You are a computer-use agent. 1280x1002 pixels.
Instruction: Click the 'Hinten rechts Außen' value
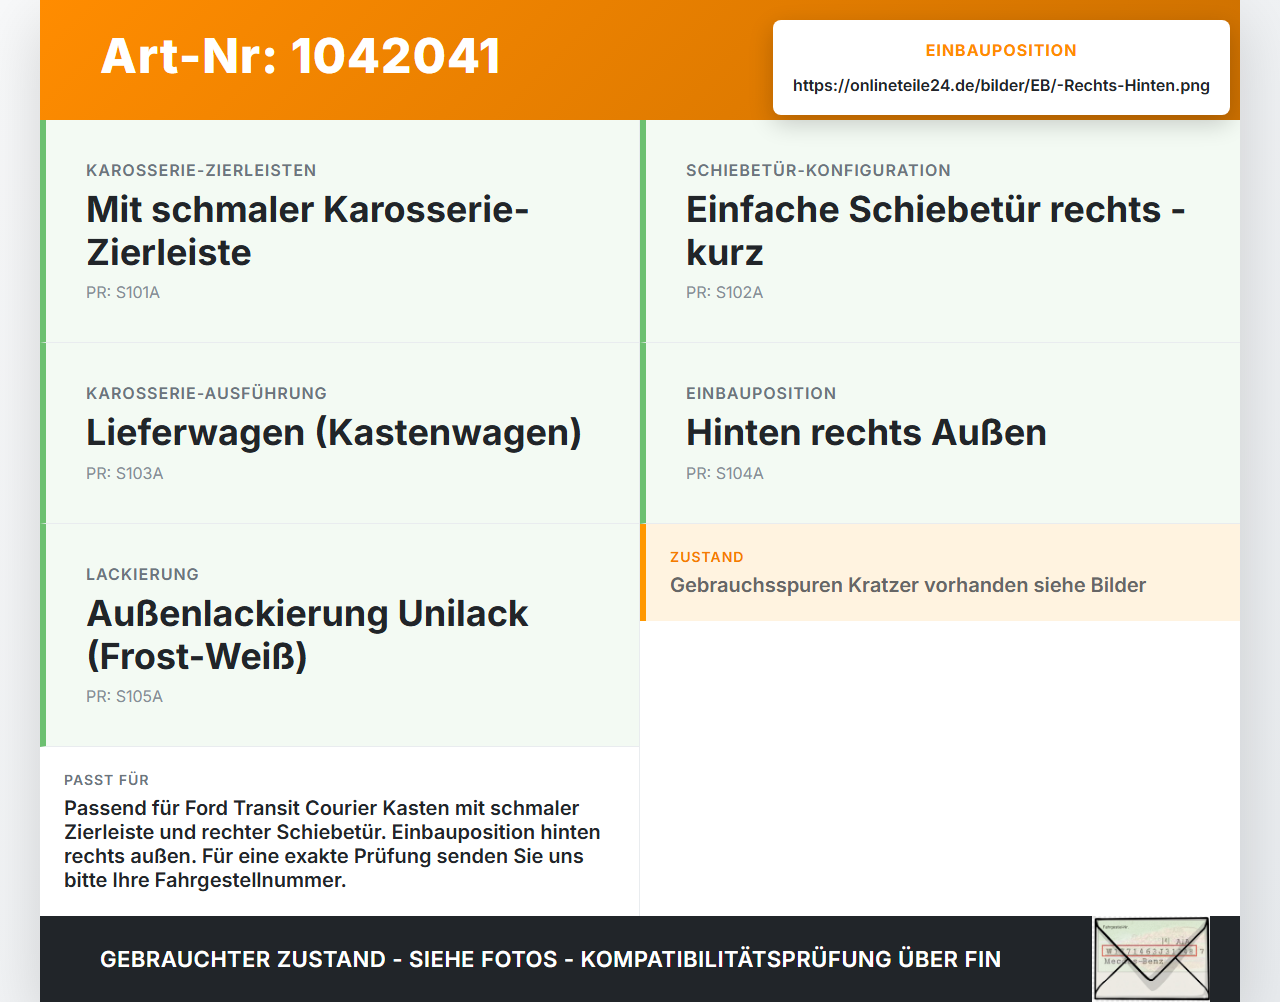coord(866,433)
